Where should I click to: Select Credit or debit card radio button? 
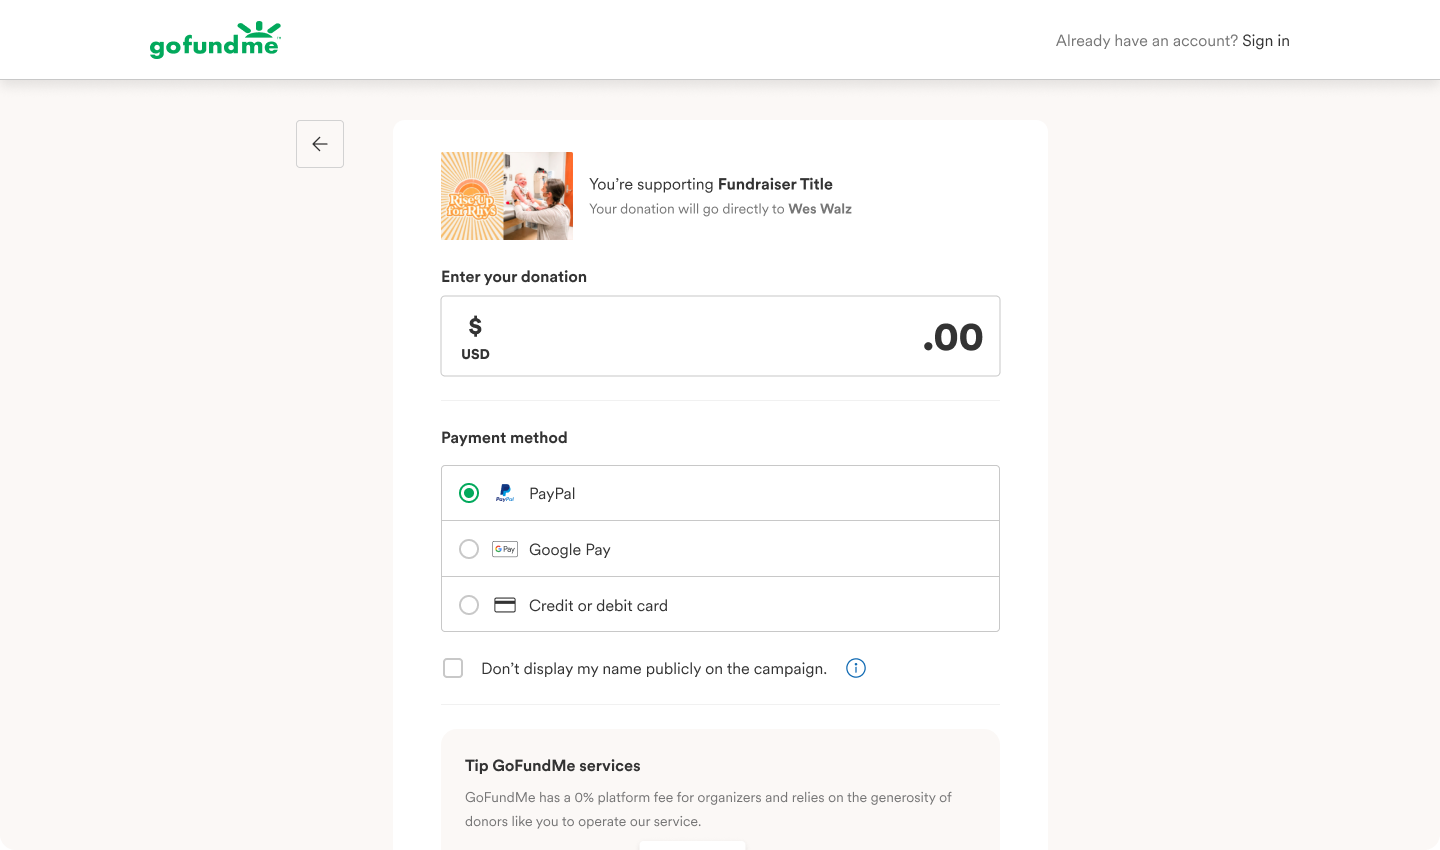[469, 605]
